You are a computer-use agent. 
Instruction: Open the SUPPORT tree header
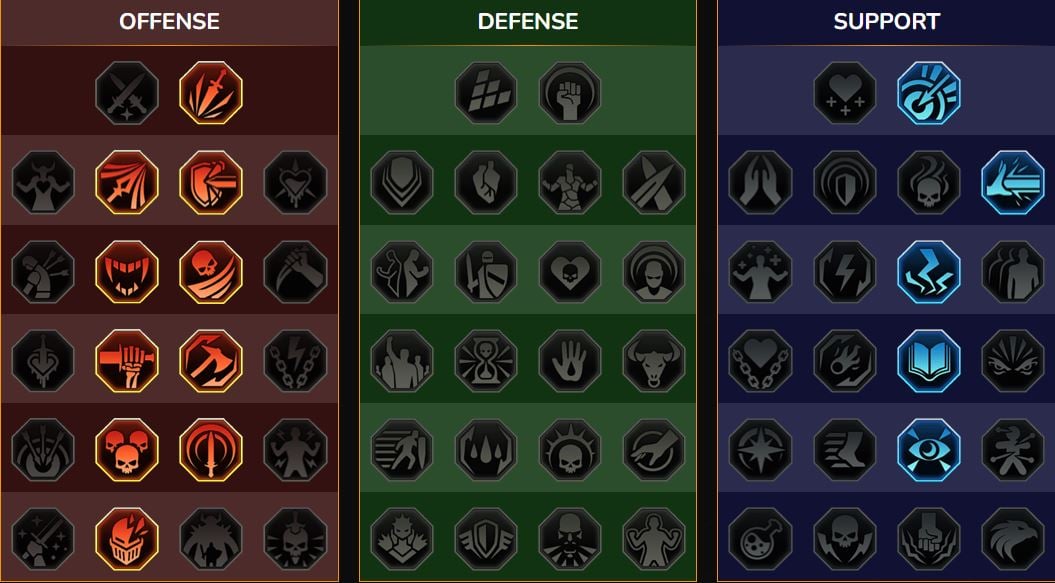887,22
